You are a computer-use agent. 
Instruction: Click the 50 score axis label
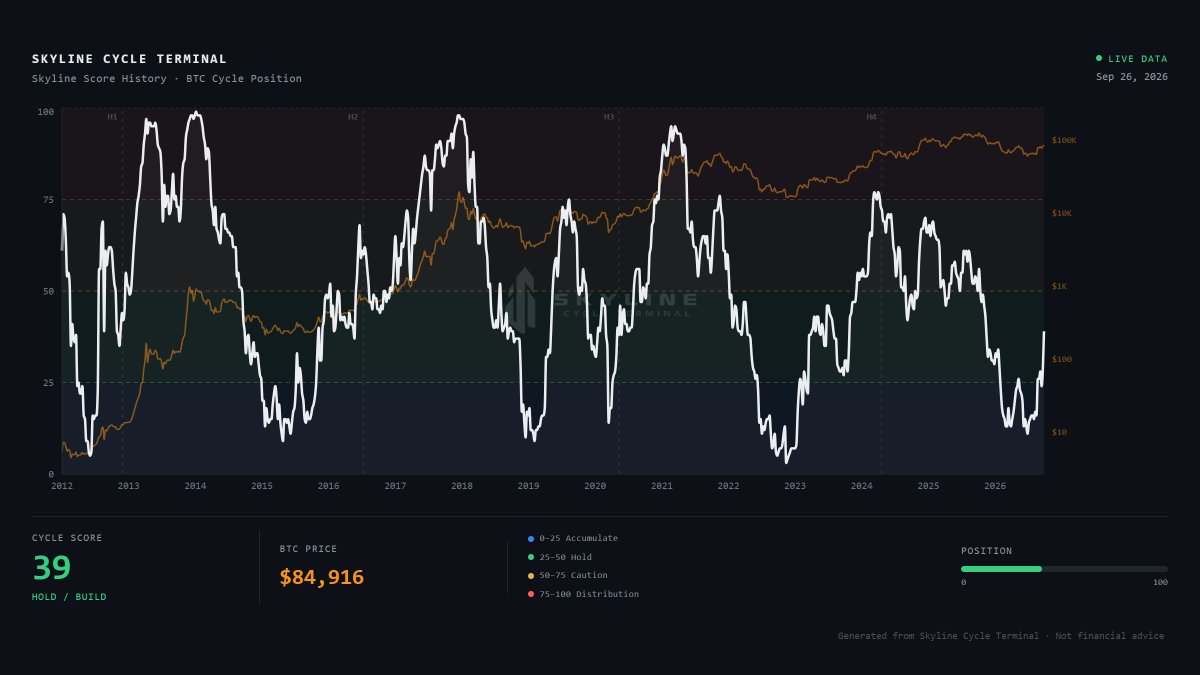(x=48, y=291)
